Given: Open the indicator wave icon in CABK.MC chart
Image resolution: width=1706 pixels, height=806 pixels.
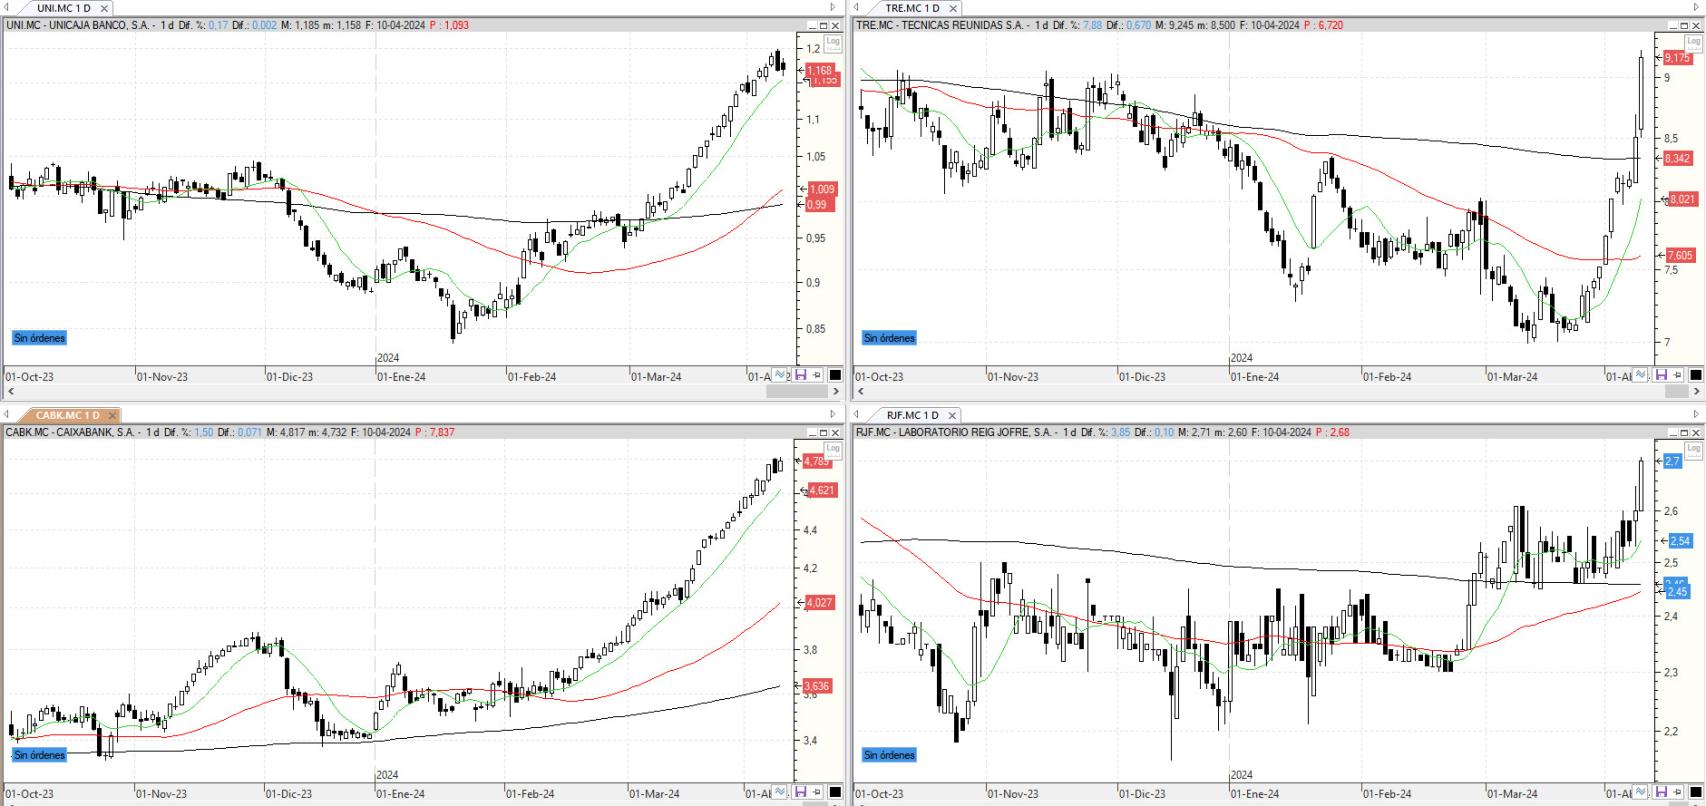Looking at the screenshot, I should 780,792.
